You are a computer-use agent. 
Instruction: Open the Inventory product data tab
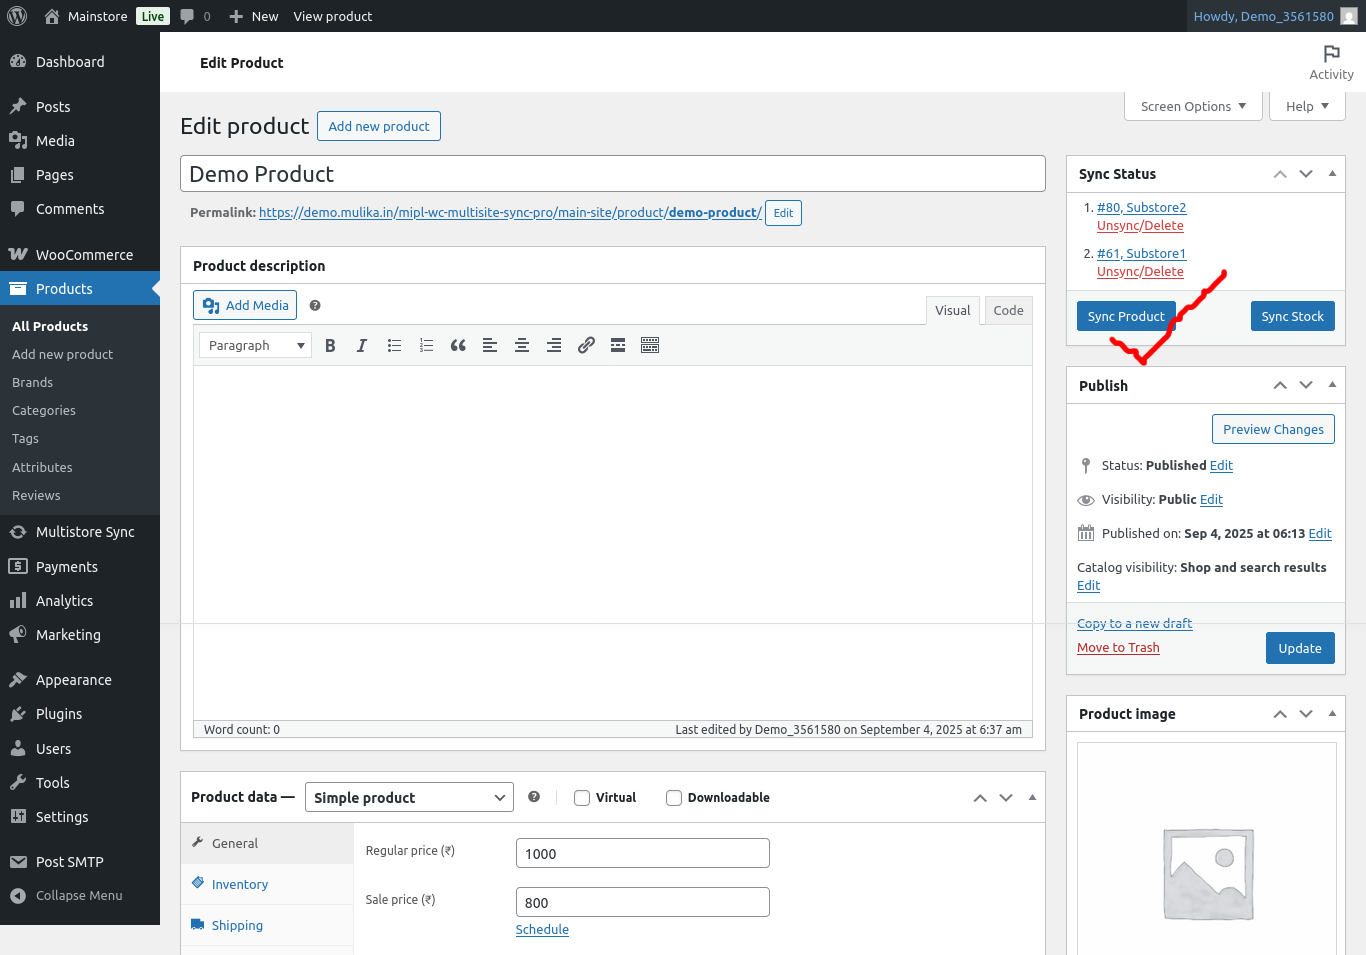[240, 885]
